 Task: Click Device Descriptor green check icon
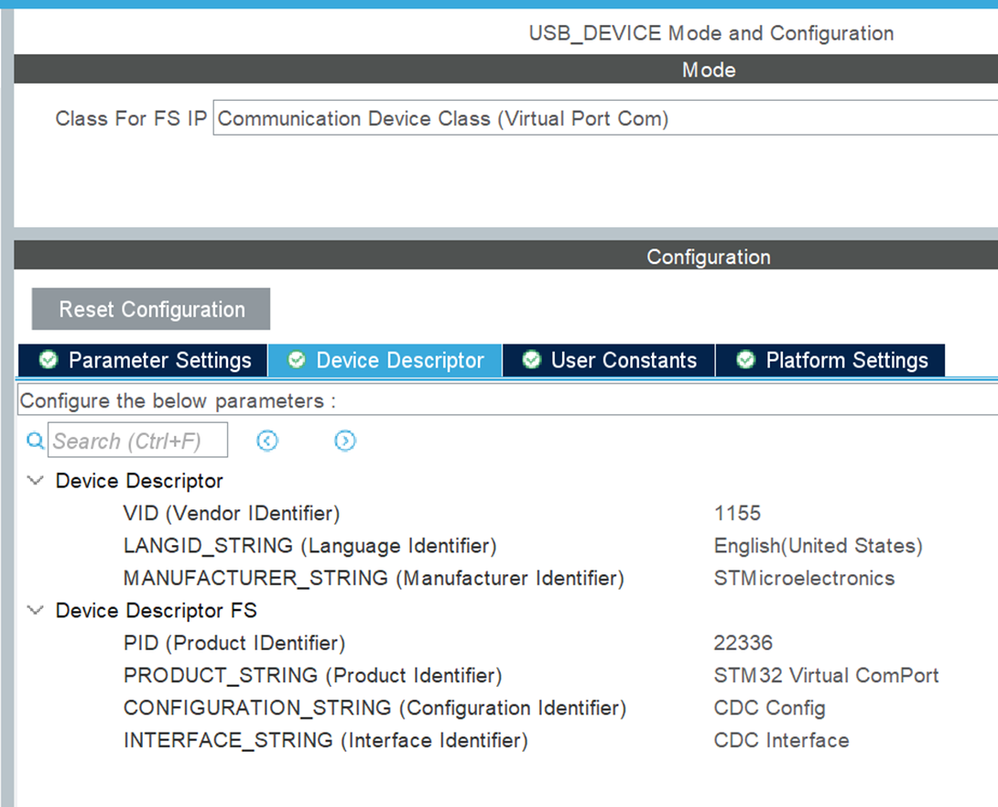click(296, 360)
